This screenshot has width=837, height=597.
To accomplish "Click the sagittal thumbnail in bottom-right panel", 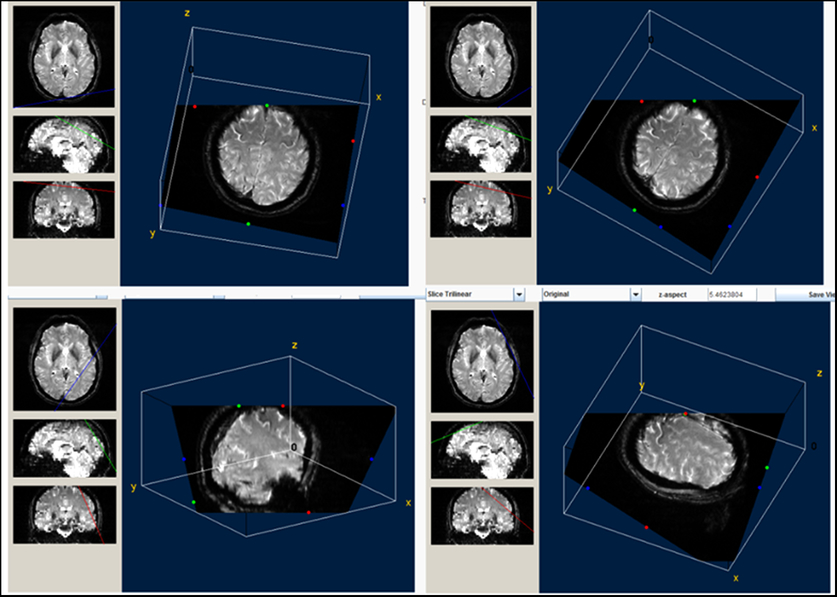I will point(478,447).
